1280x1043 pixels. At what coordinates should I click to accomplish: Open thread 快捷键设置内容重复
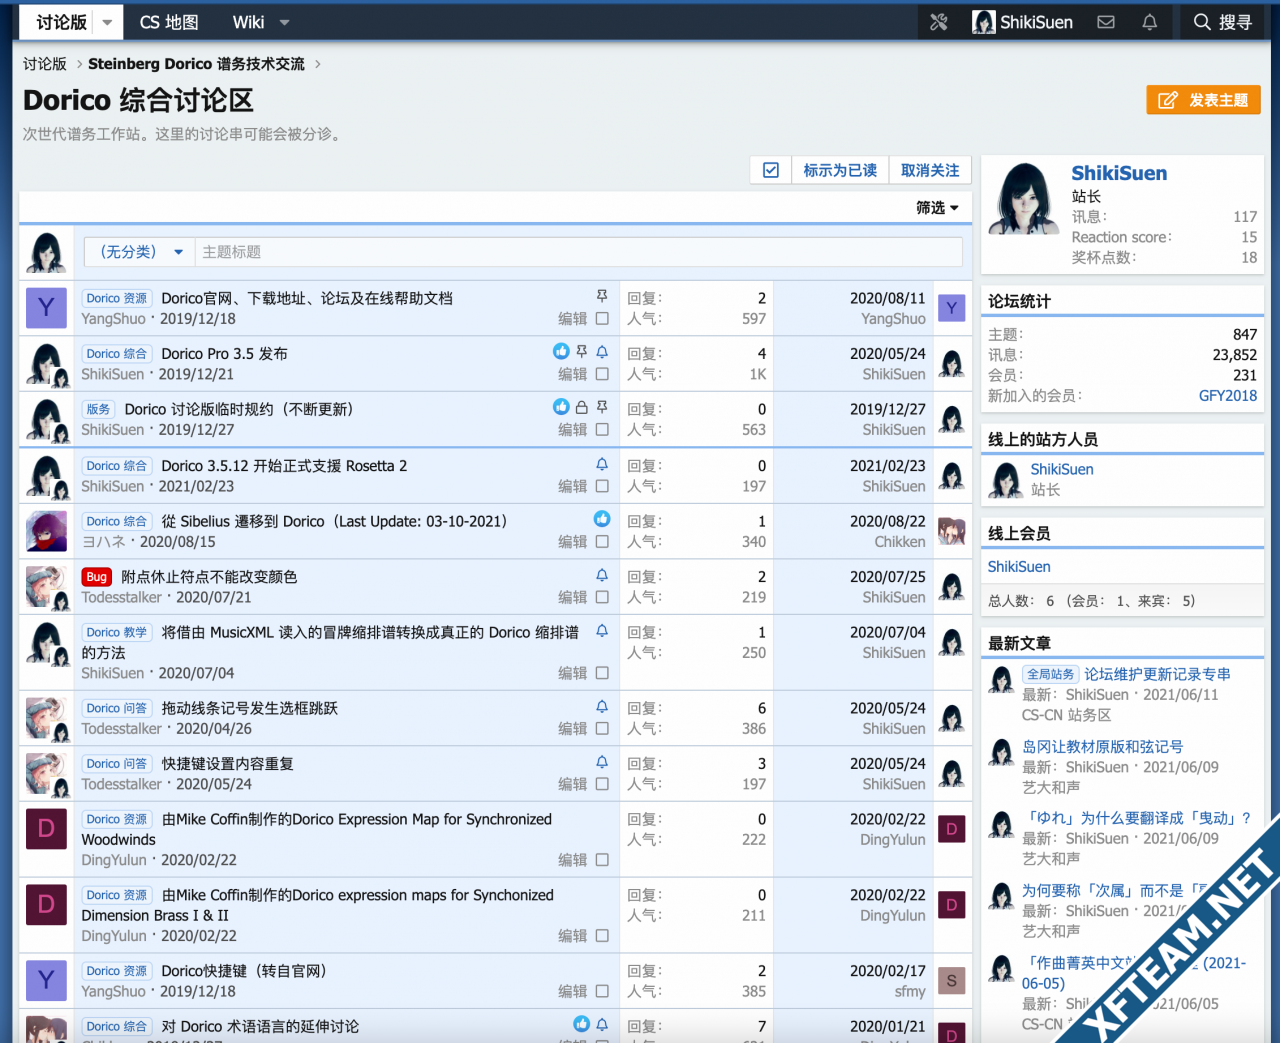point(228,764)
